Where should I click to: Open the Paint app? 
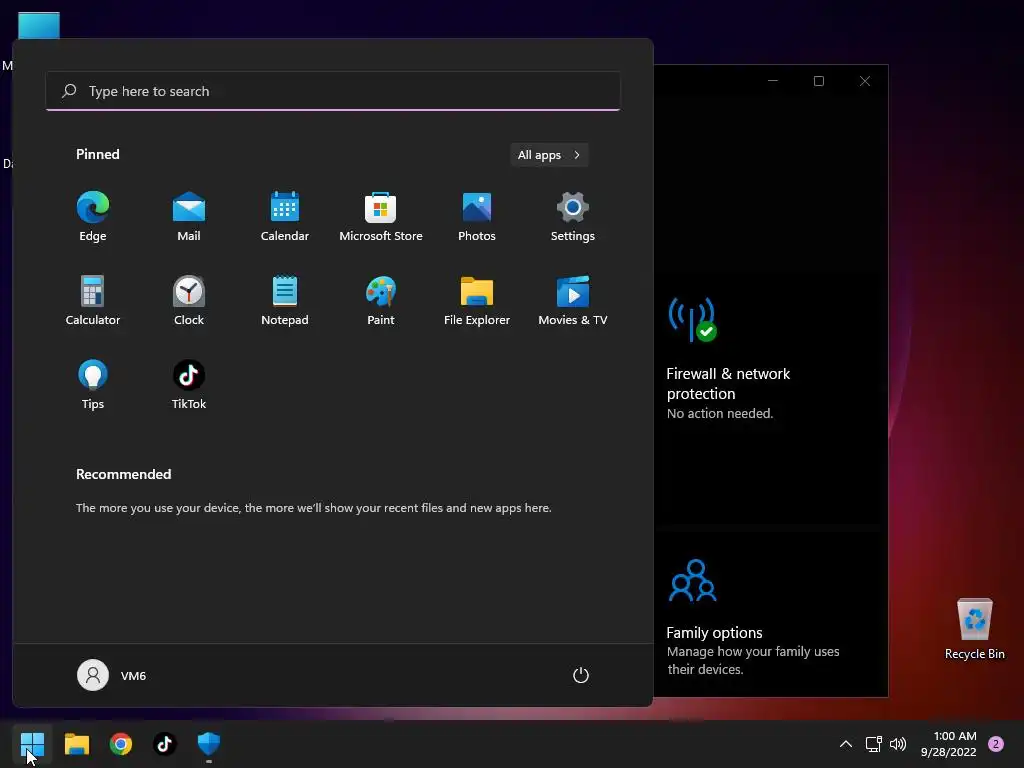click(381, 301)
